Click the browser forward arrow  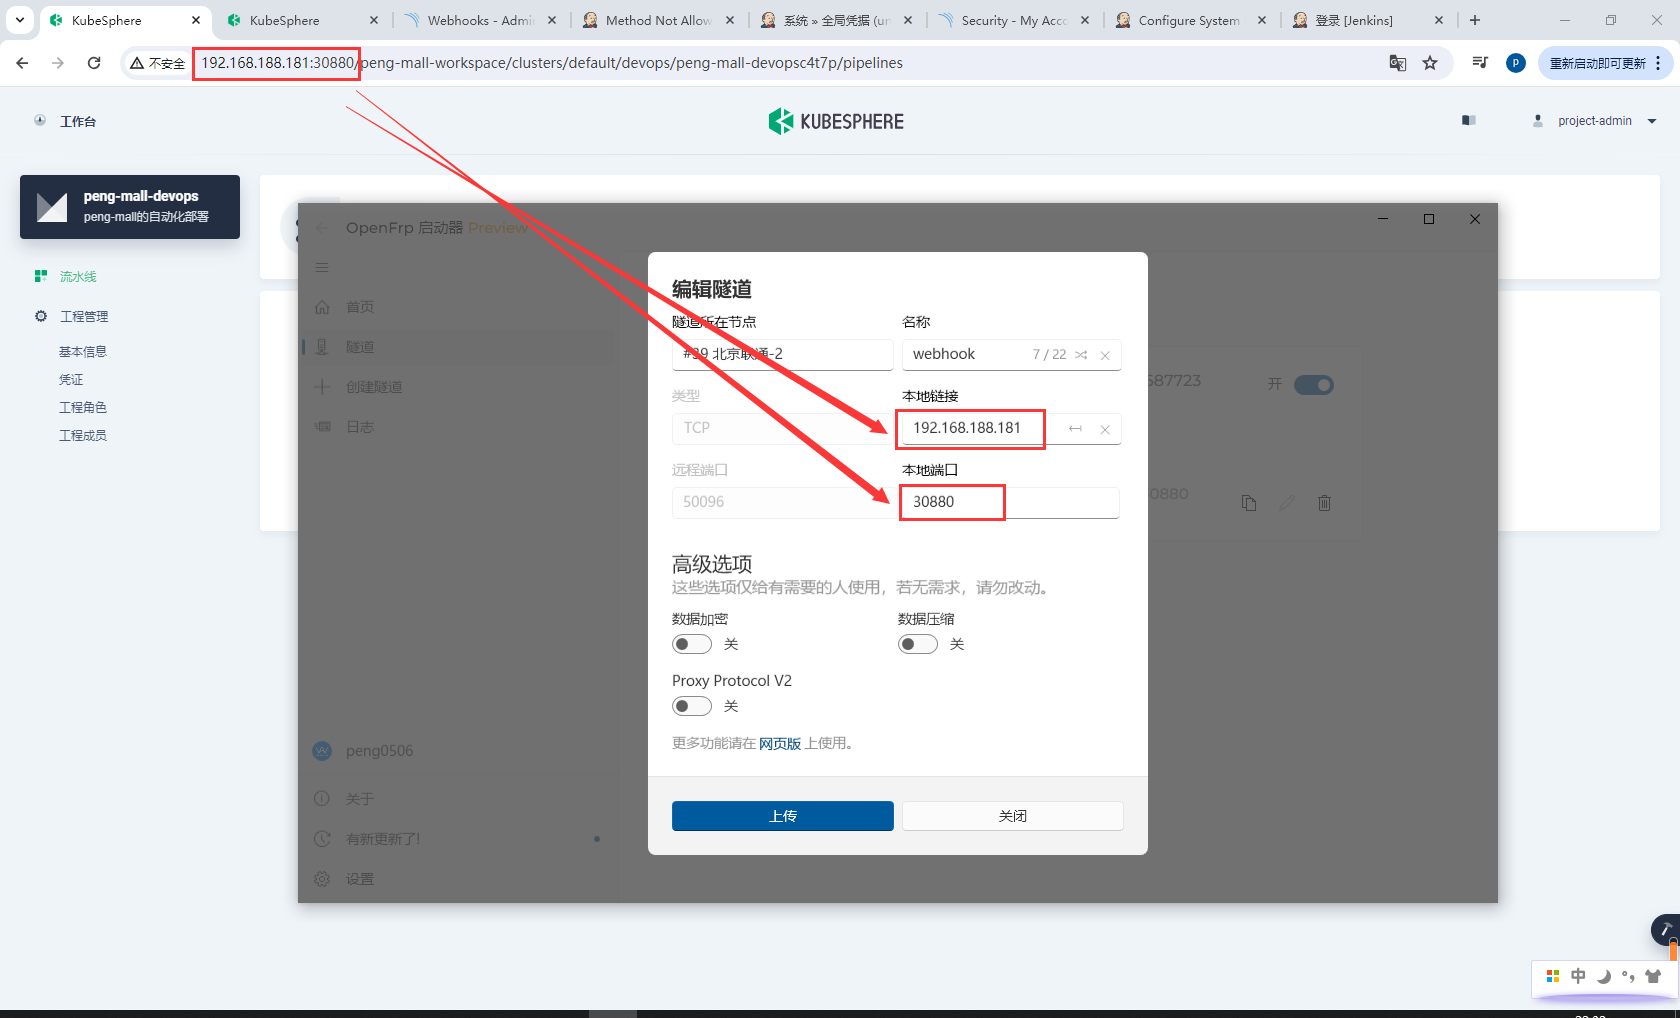click(58, 63)
